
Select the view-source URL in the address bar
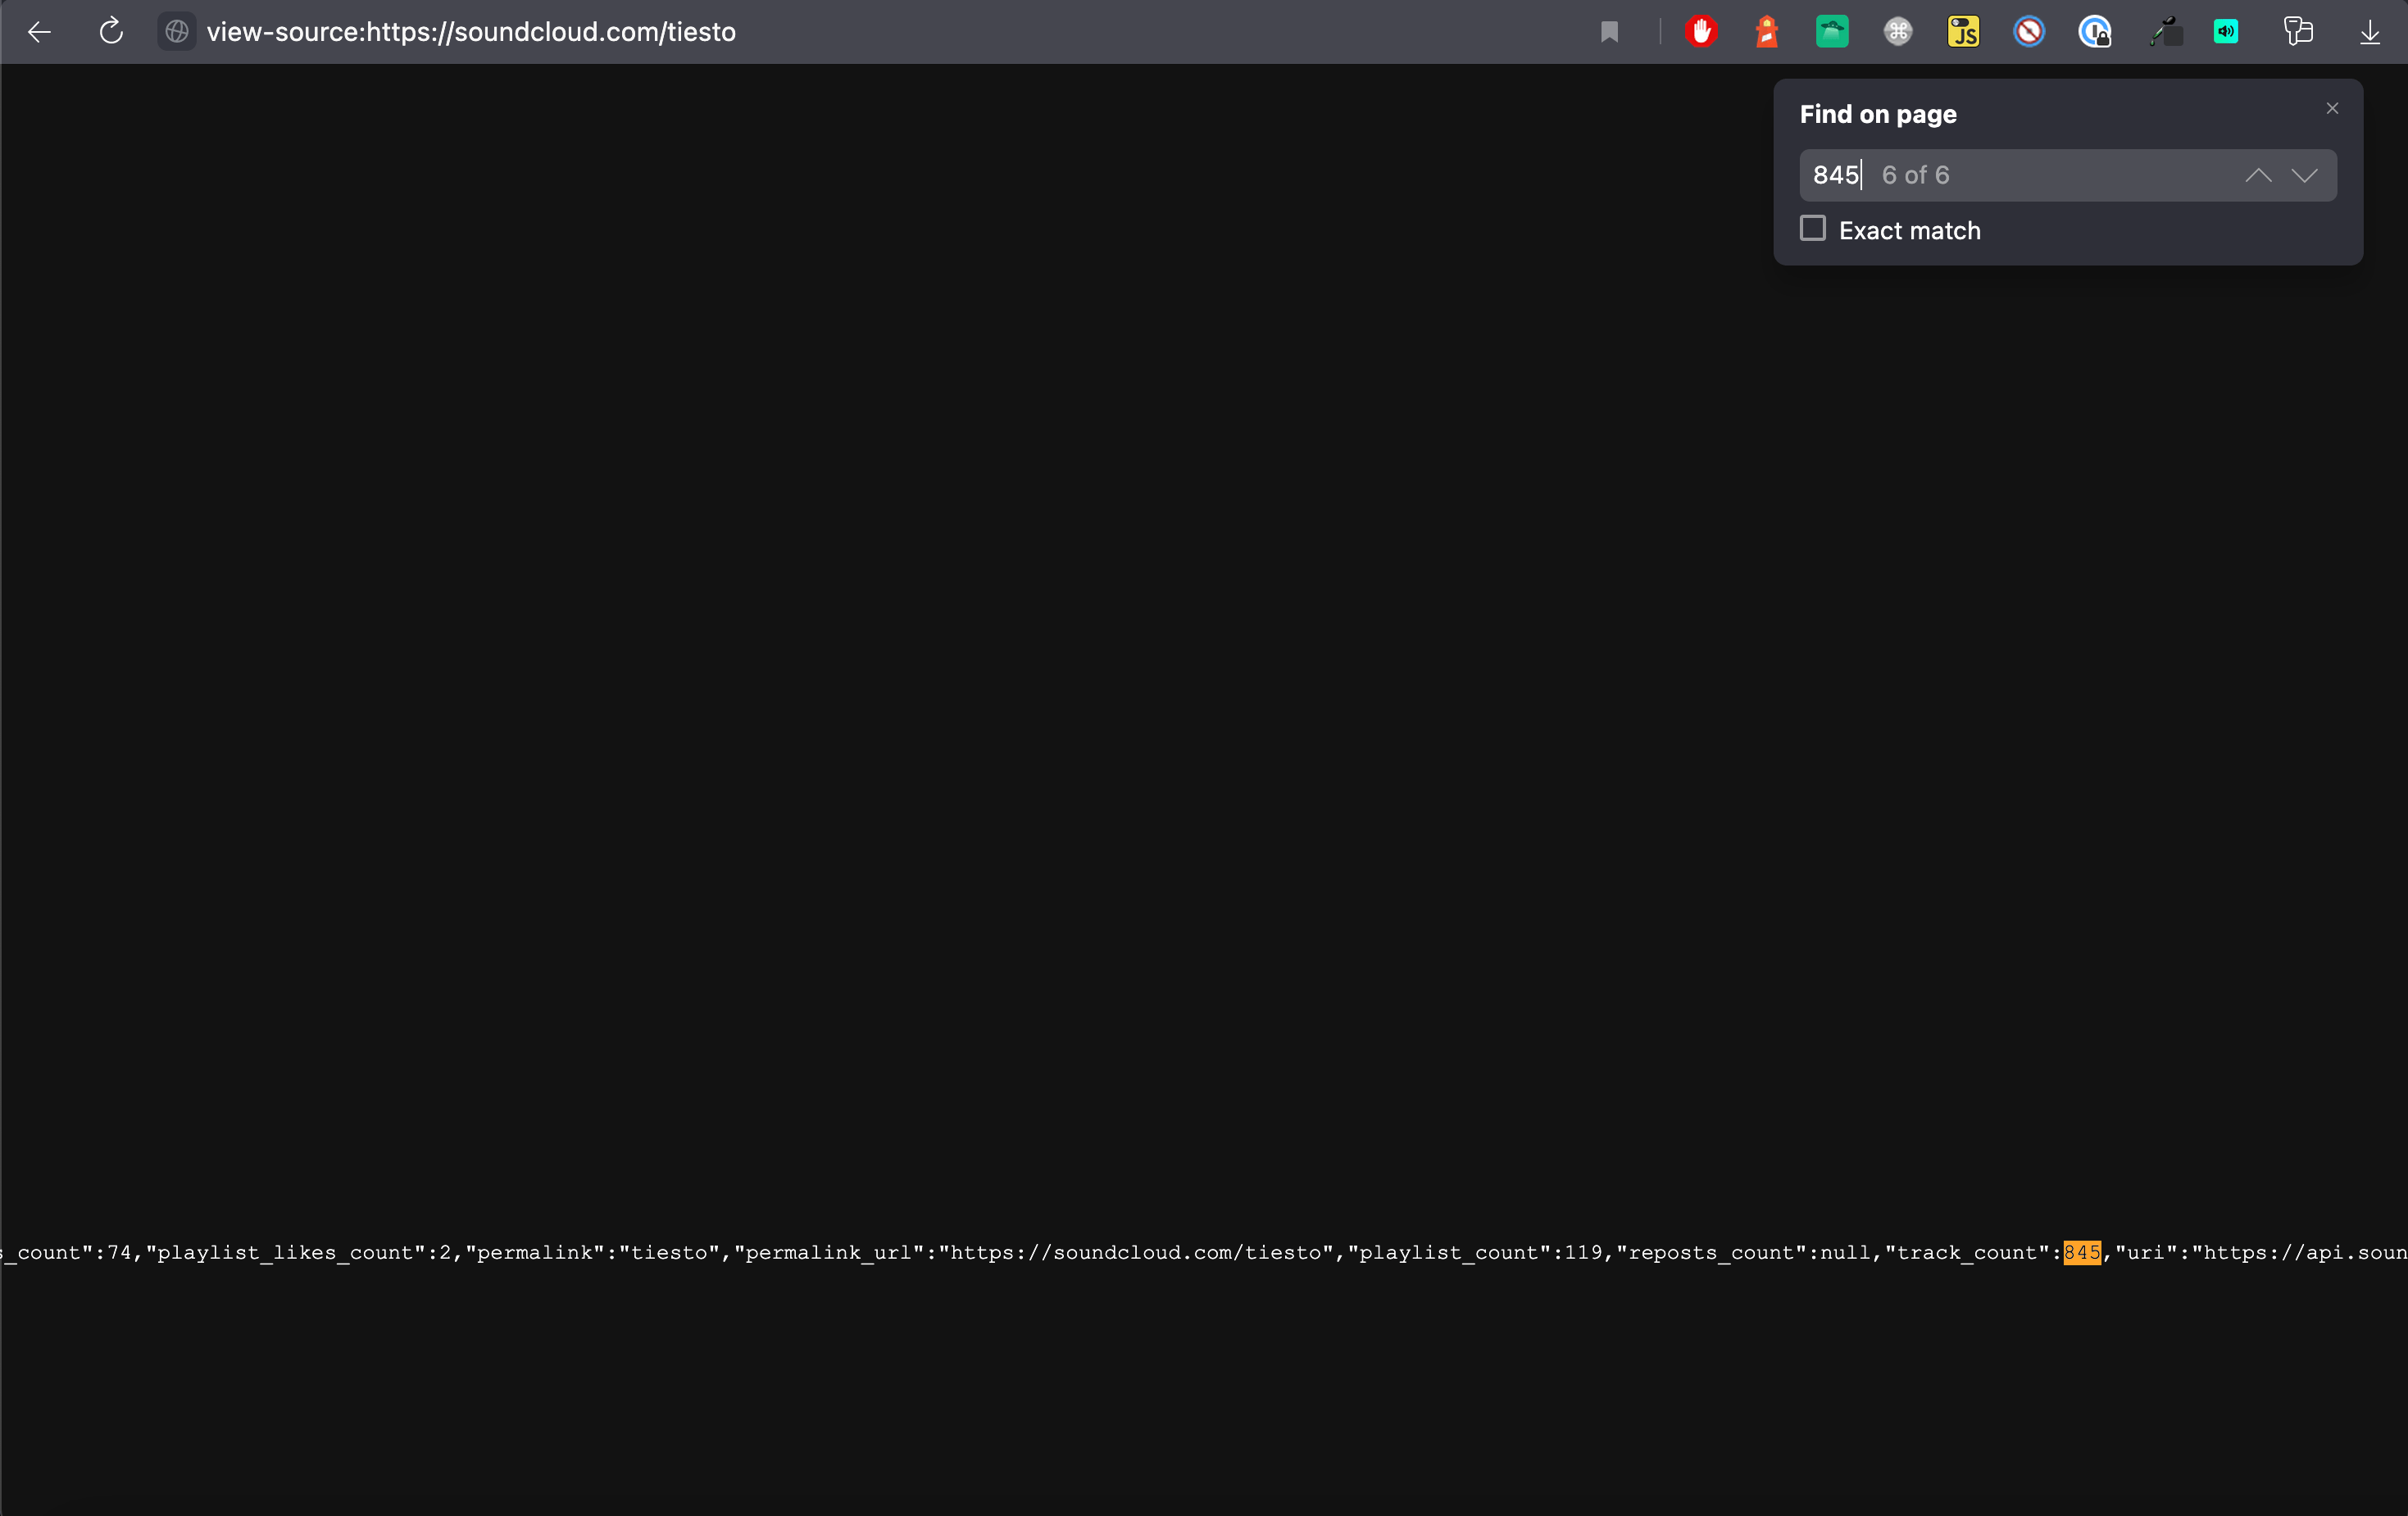click(471, 31)
